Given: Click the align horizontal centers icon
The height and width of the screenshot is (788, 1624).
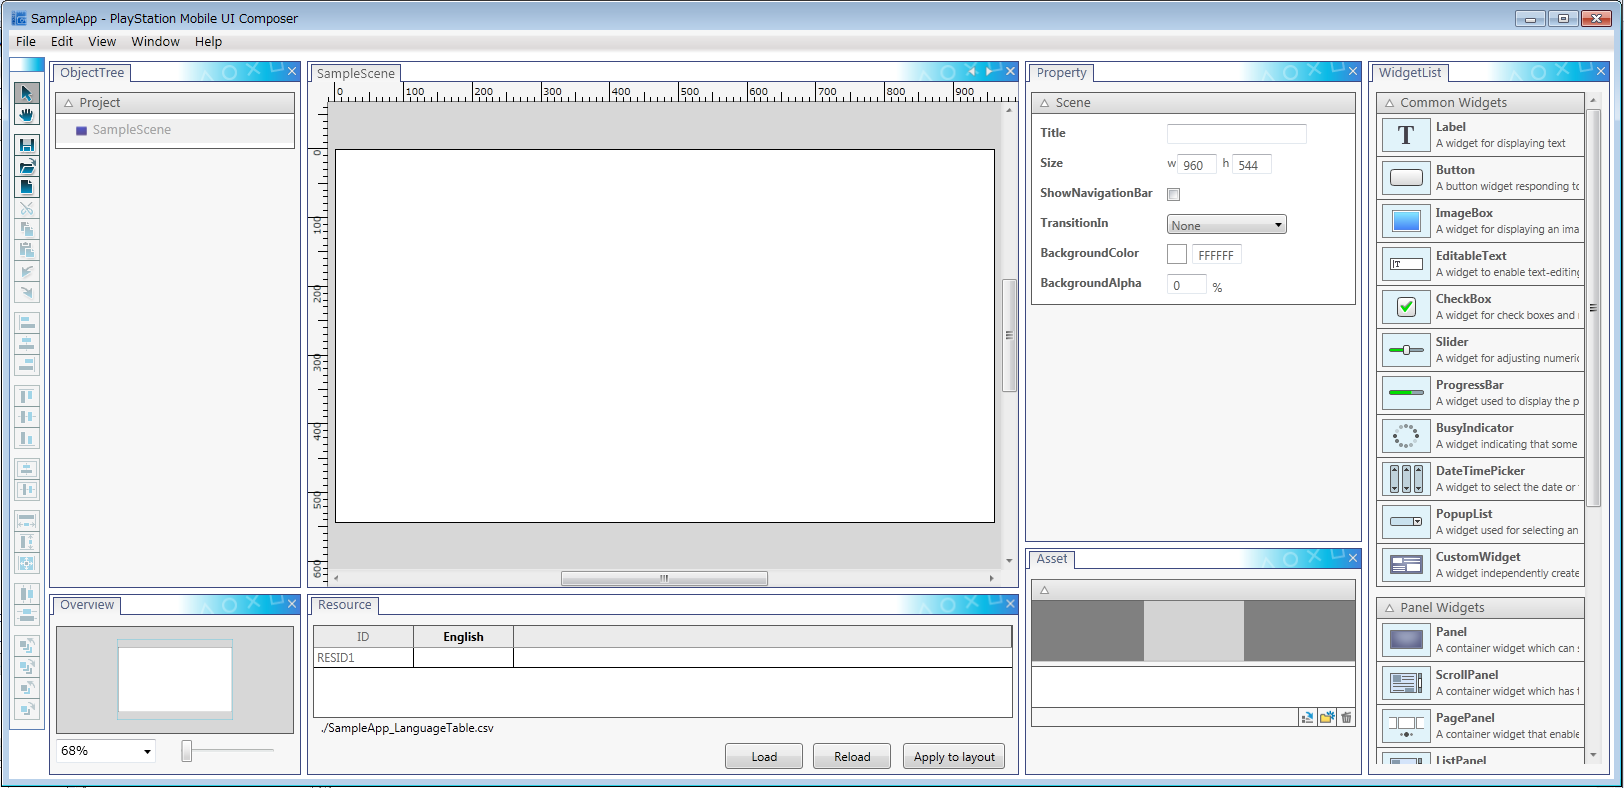Looking at the screenshot, I should point(27,344).
